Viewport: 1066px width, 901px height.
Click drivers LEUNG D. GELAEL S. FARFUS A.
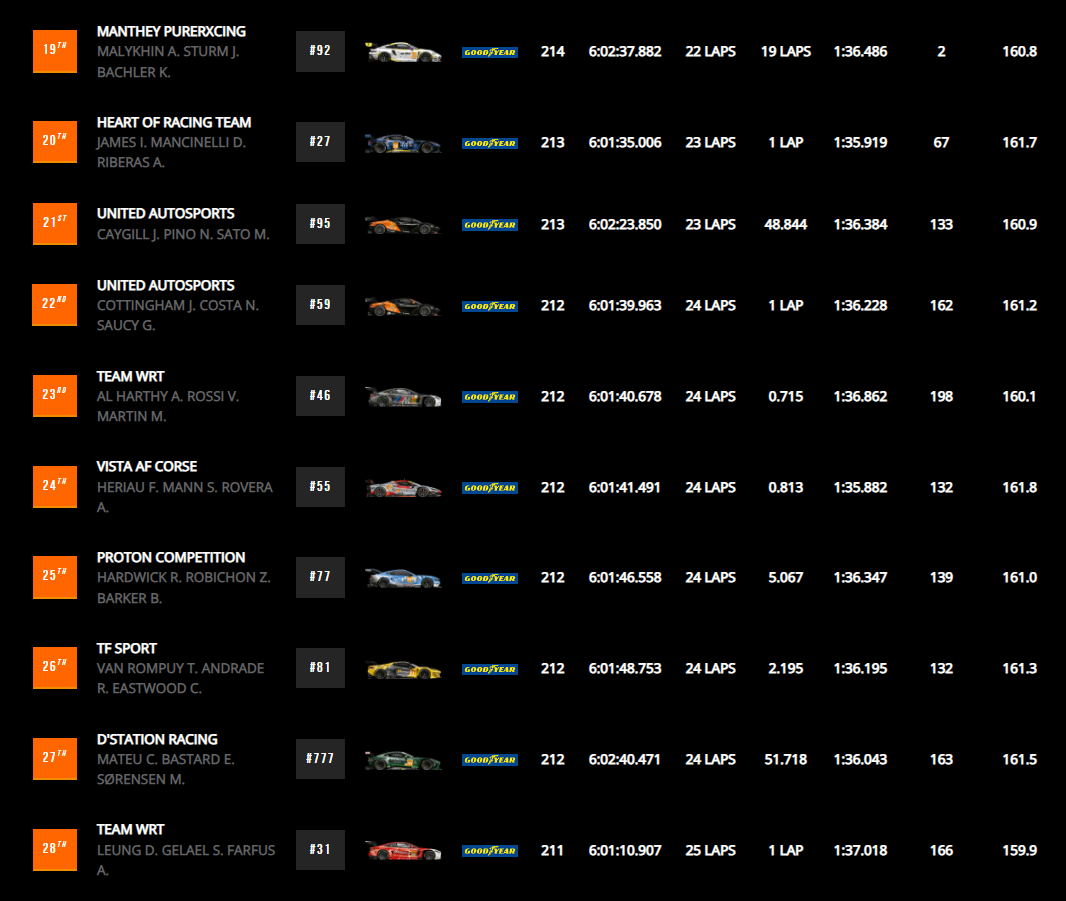point(186,860)
